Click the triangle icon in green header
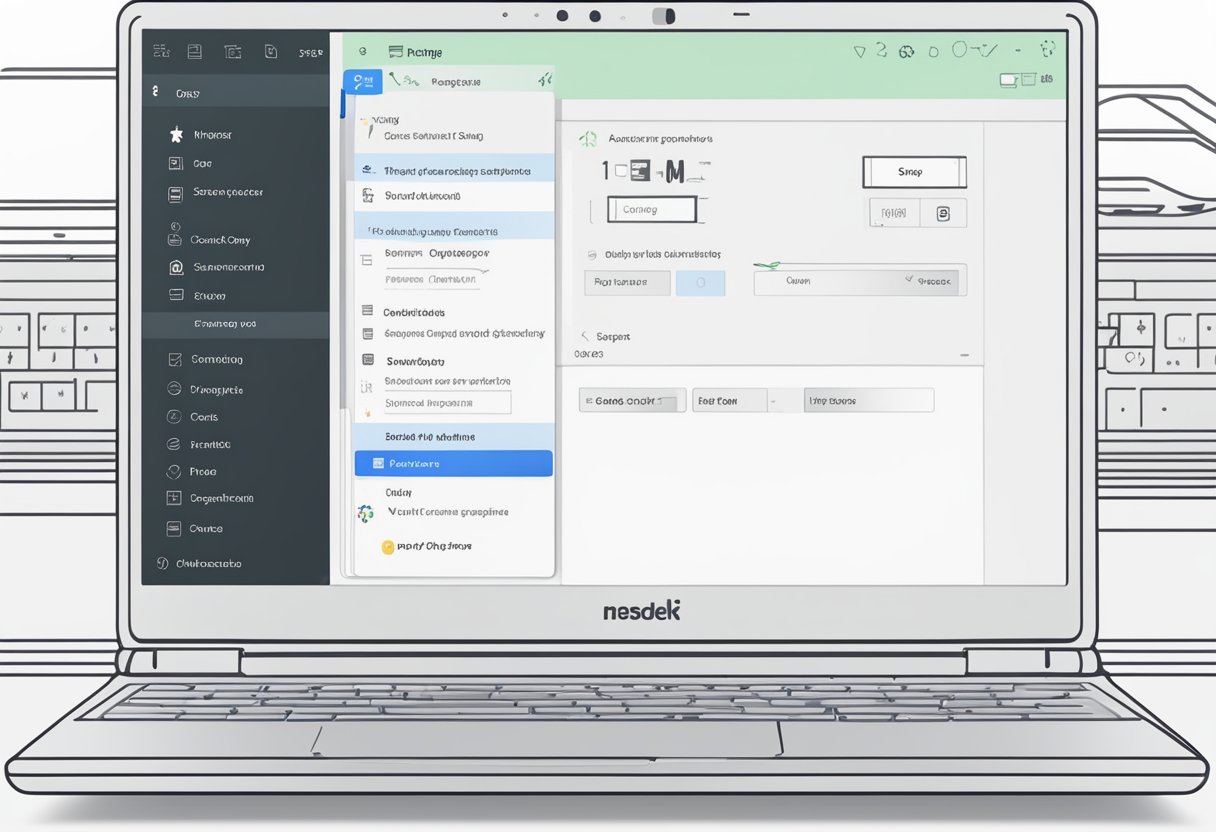Image resolution: width=1216 pixels, height=832 pixels. pyautogui.click(x=859, y=50)
